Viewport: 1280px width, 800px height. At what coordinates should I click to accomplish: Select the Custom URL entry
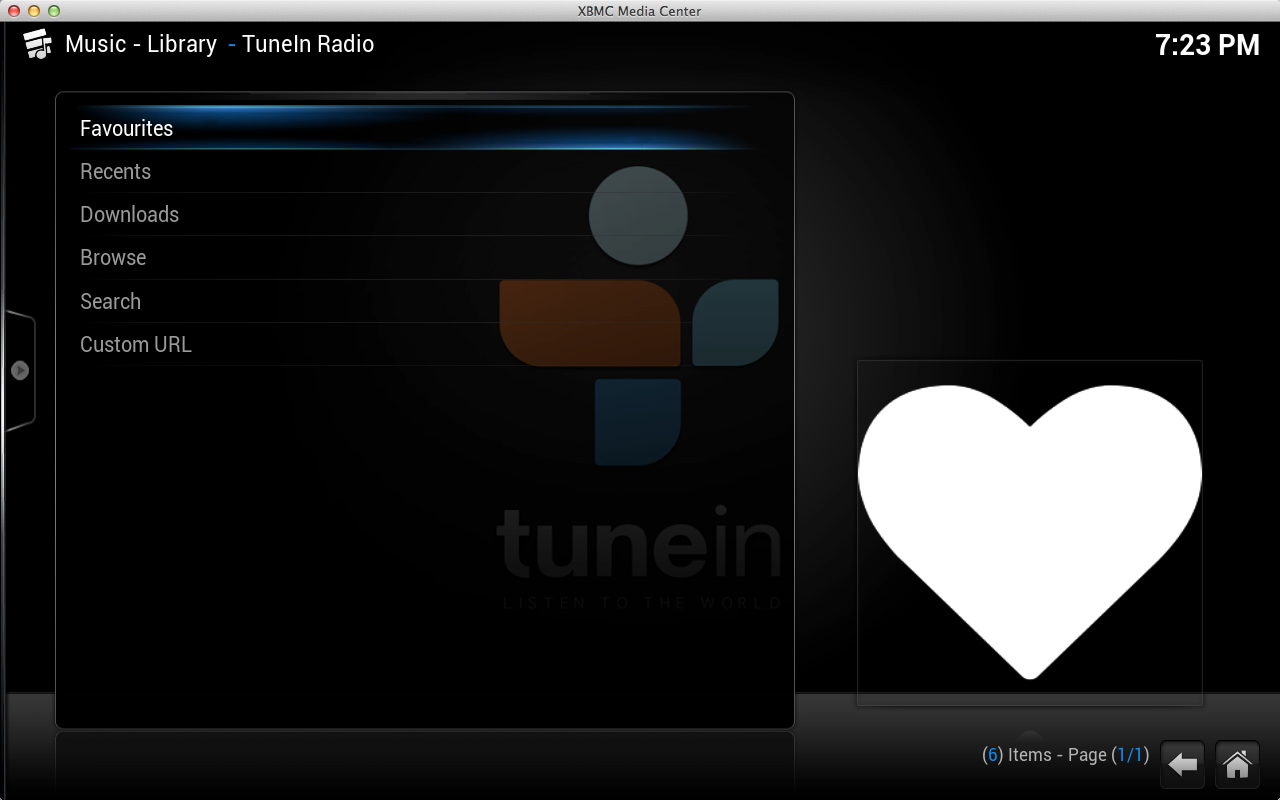point(135,344)
